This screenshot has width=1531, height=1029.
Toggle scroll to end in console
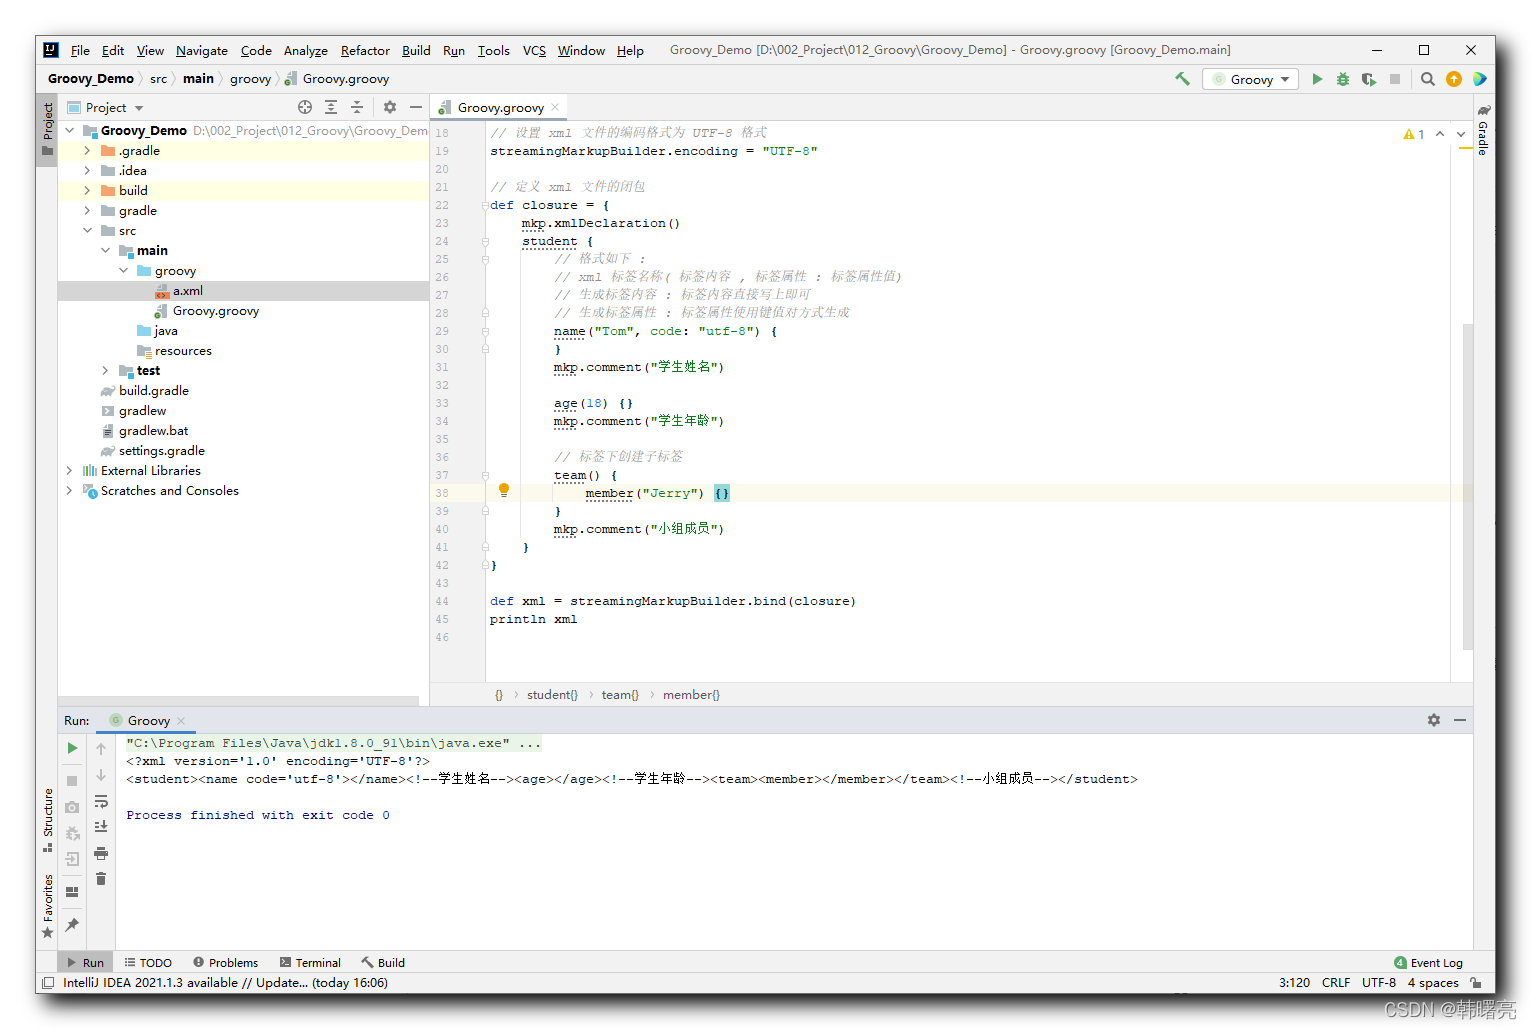pyautogui.click(x=101, y=827)
